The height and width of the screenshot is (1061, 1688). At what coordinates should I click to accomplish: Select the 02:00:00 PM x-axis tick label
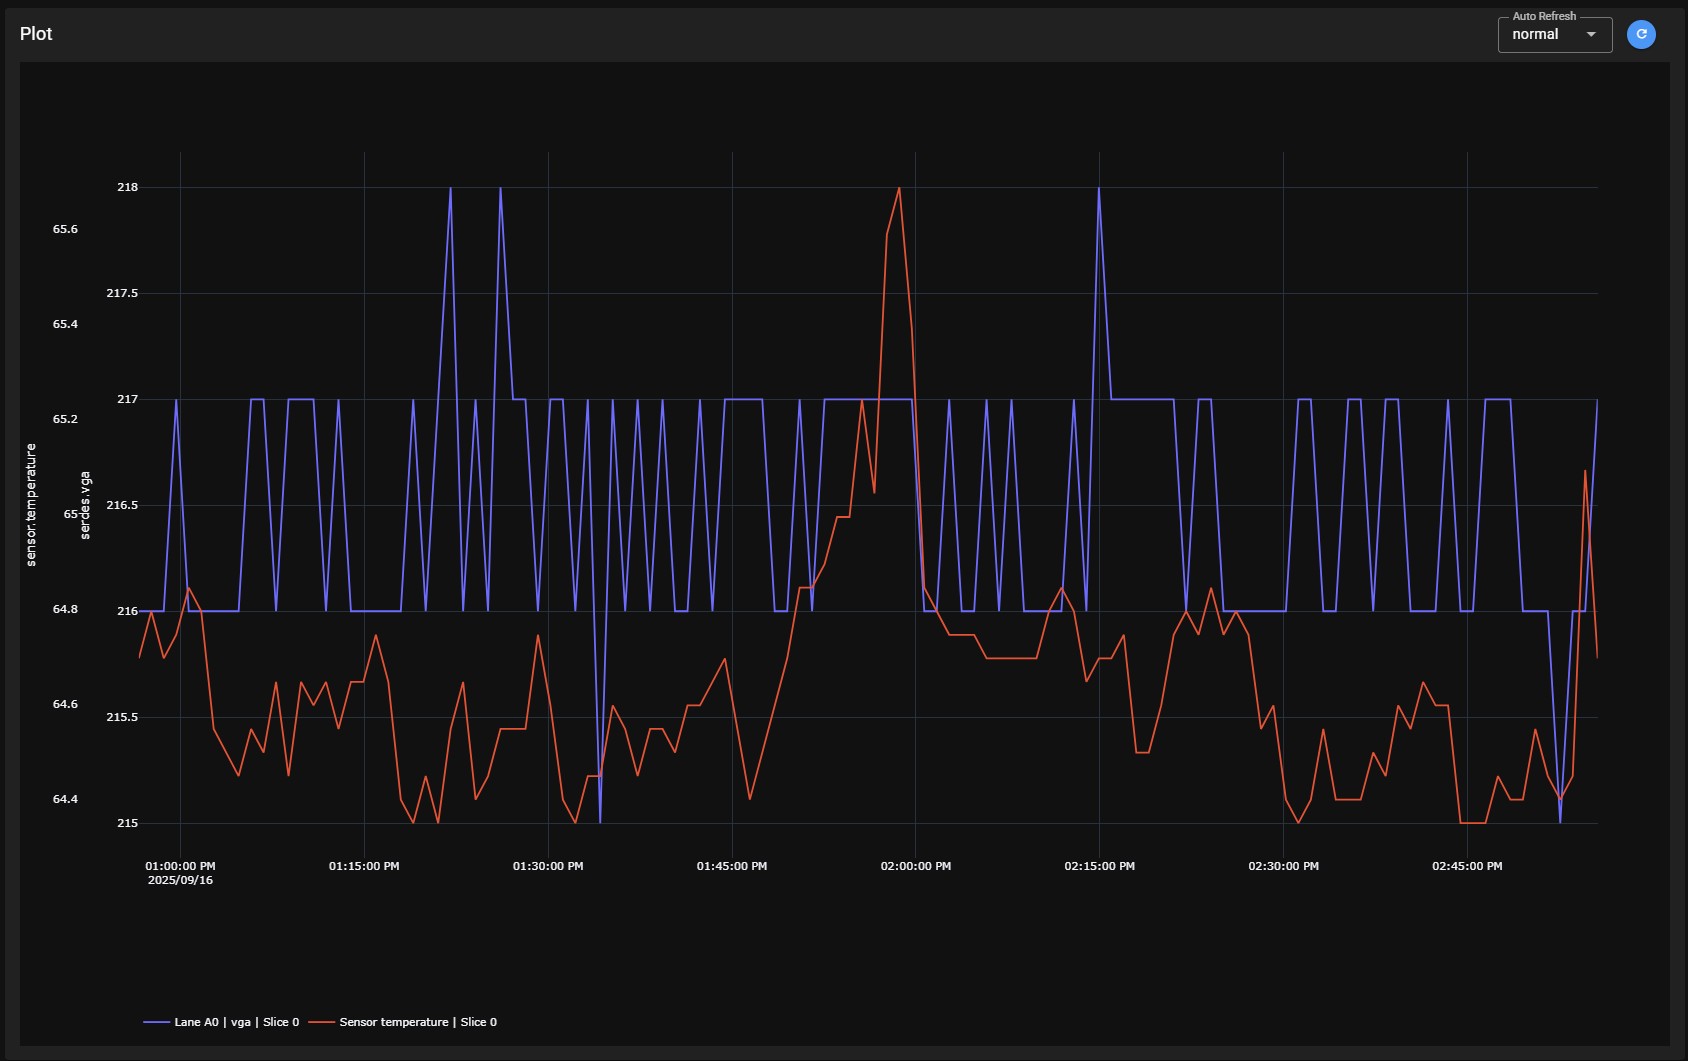(915, 866)
